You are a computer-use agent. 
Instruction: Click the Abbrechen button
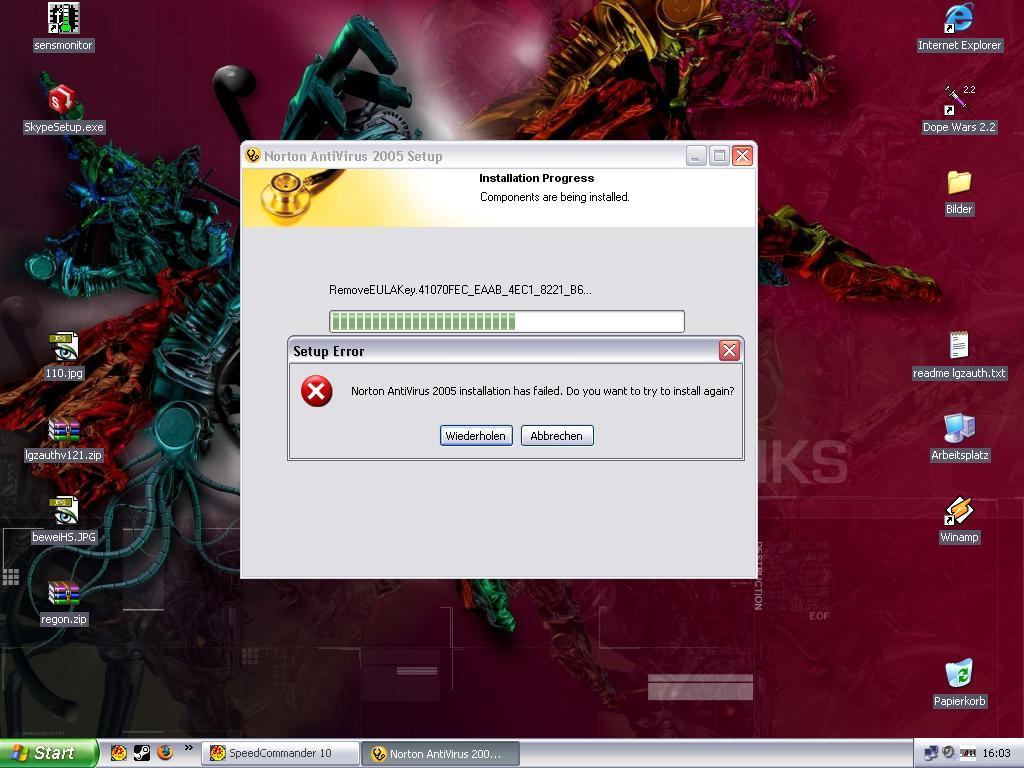[x=557, y=436]
